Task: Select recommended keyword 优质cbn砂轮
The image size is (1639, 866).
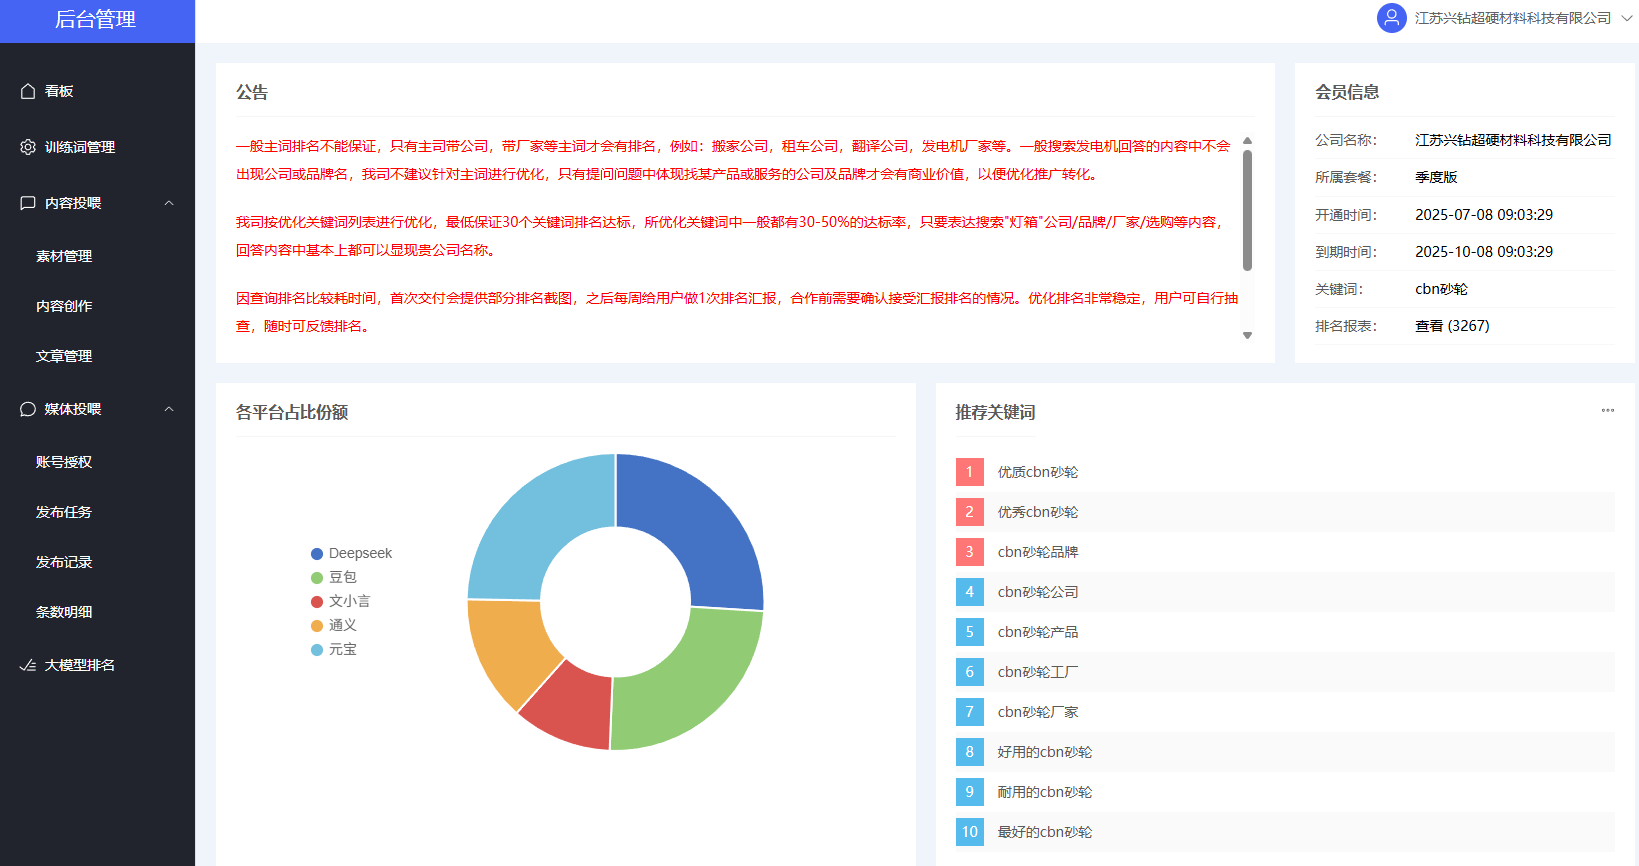Action: (1037, 472)
